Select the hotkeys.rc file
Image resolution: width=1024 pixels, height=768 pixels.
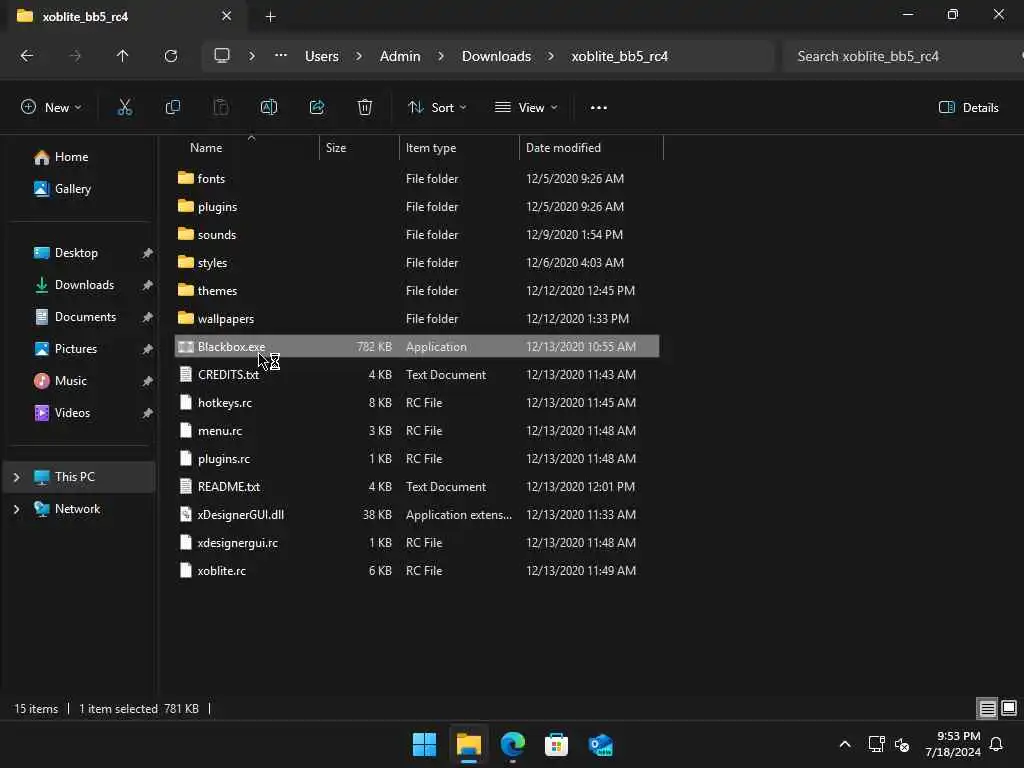[417, 403]
